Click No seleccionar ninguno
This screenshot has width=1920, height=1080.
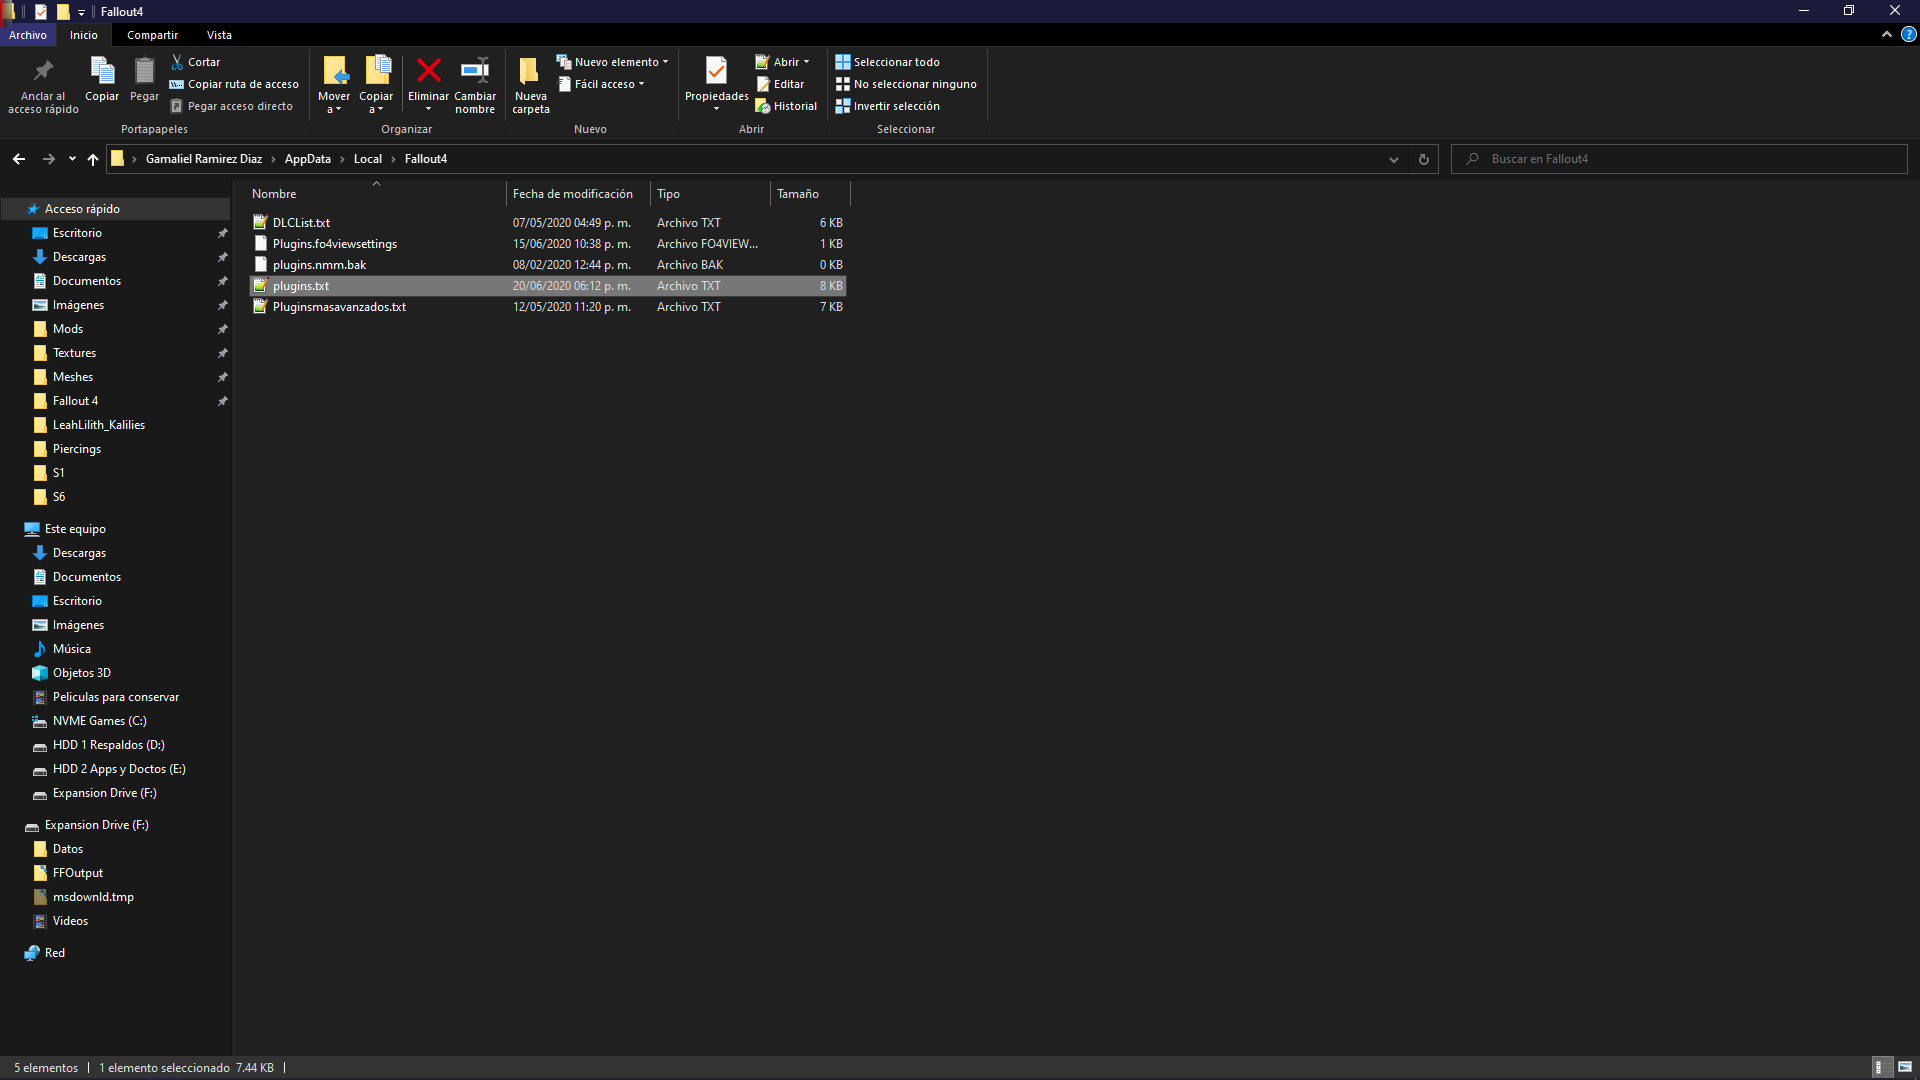906,84
